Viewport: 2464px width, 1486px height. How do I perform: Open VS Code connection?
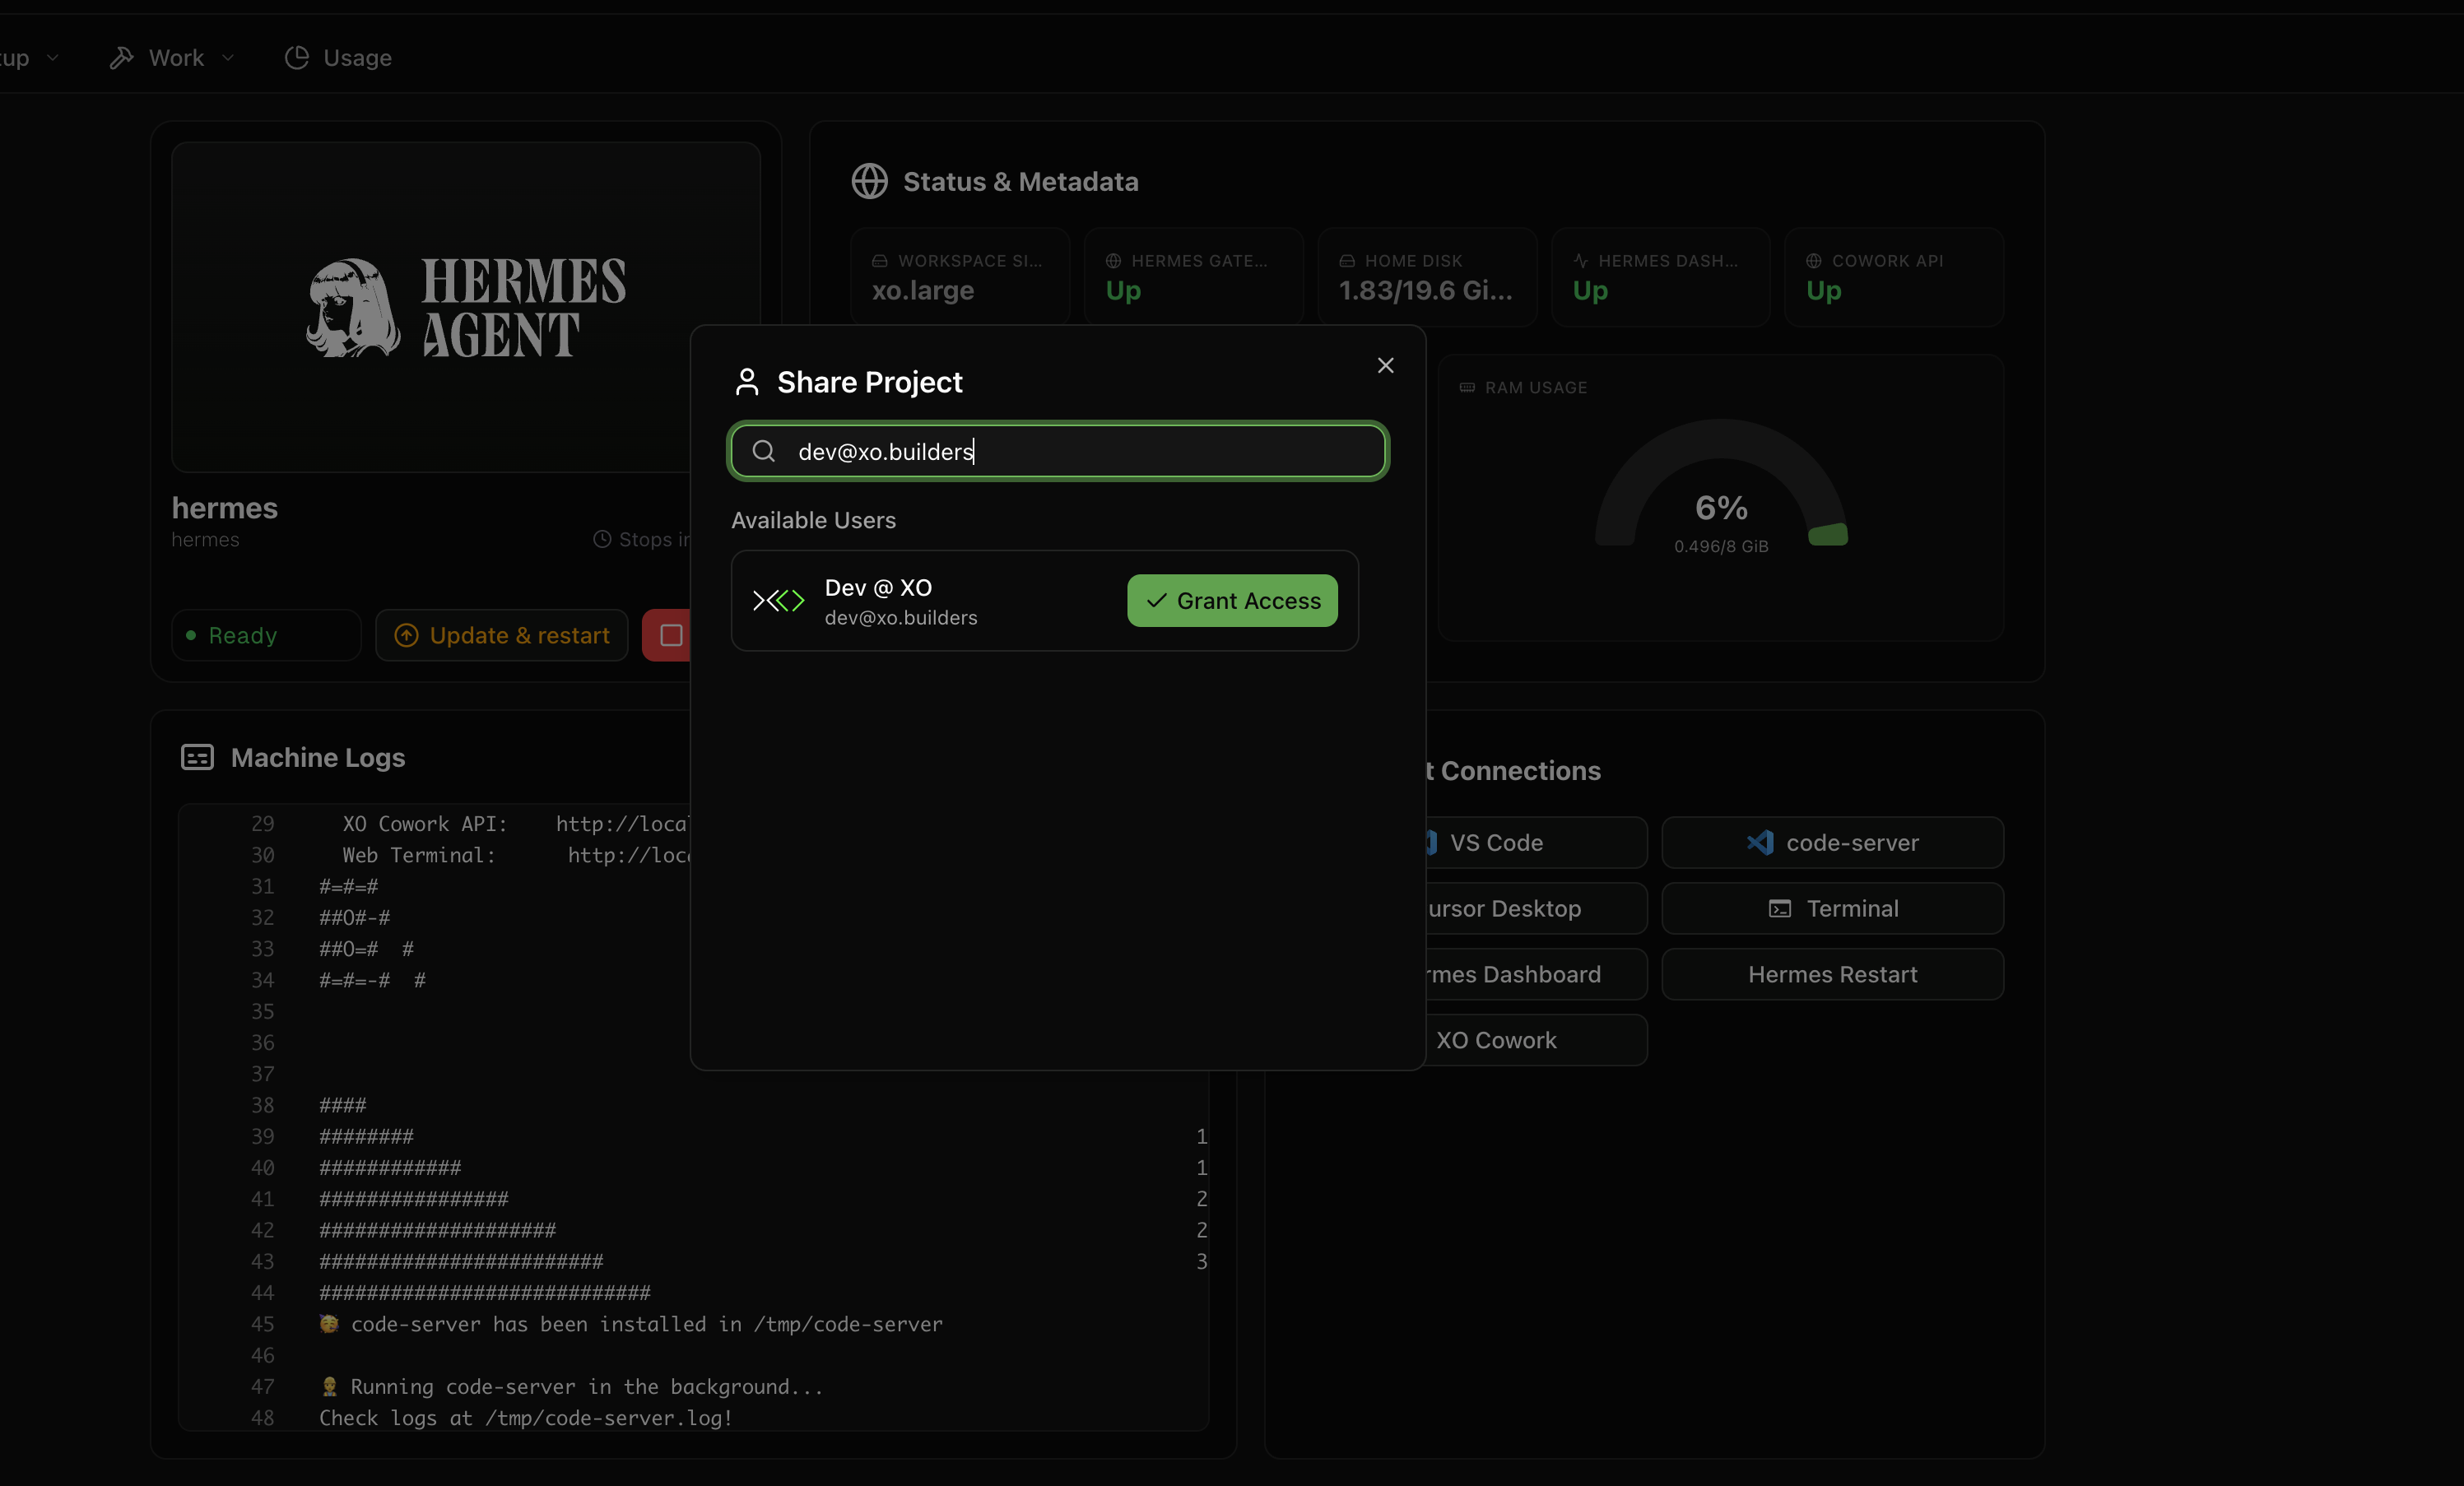1536,842
